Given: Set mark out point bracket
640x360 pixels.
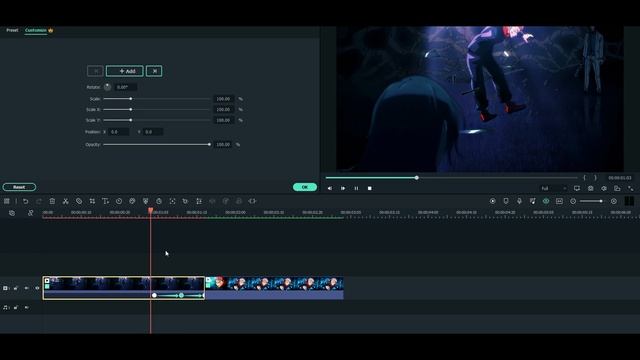Looking at the screenshot, I should tap(596, 178).
